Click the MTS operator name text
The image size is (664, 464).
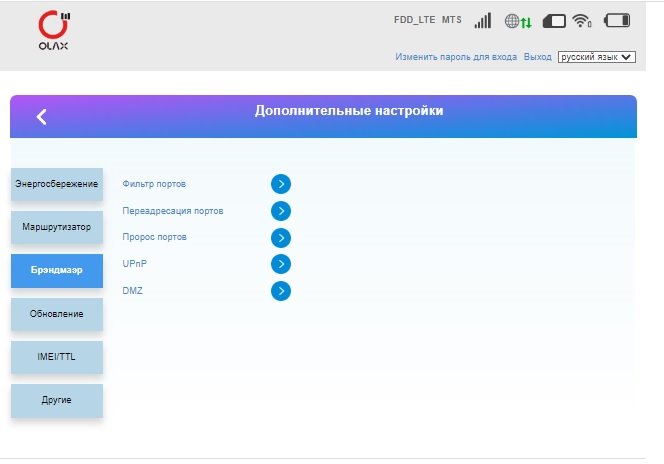451,20
